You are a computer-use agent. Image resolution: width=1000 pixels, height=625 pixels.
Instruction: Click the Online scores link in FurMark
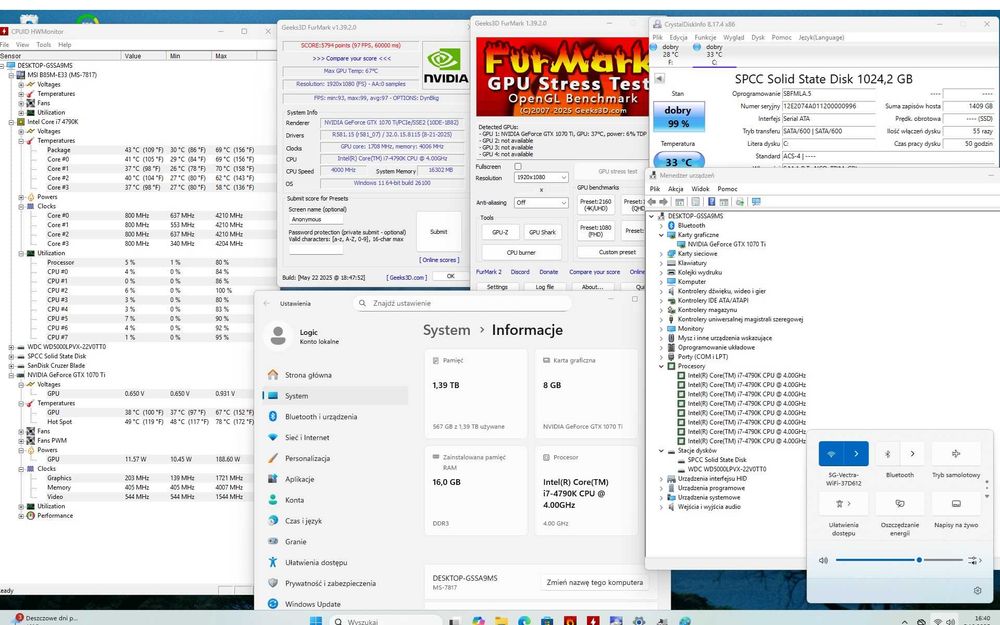439,260
